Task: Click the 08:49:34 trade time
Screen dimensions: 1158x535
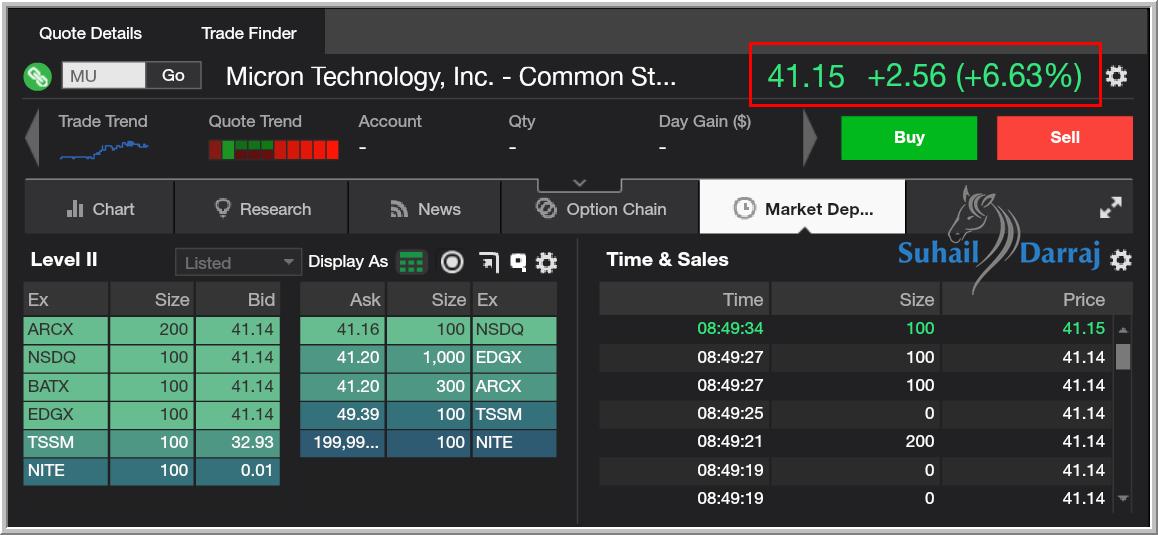Action: pyautogui.click(x=730, y=328)
